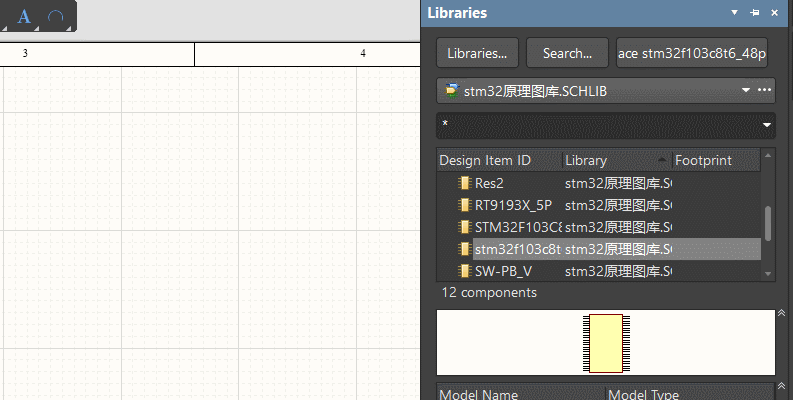Click sheet border zone 4 label
The image size is (793, 400).
tap(363, 53)
